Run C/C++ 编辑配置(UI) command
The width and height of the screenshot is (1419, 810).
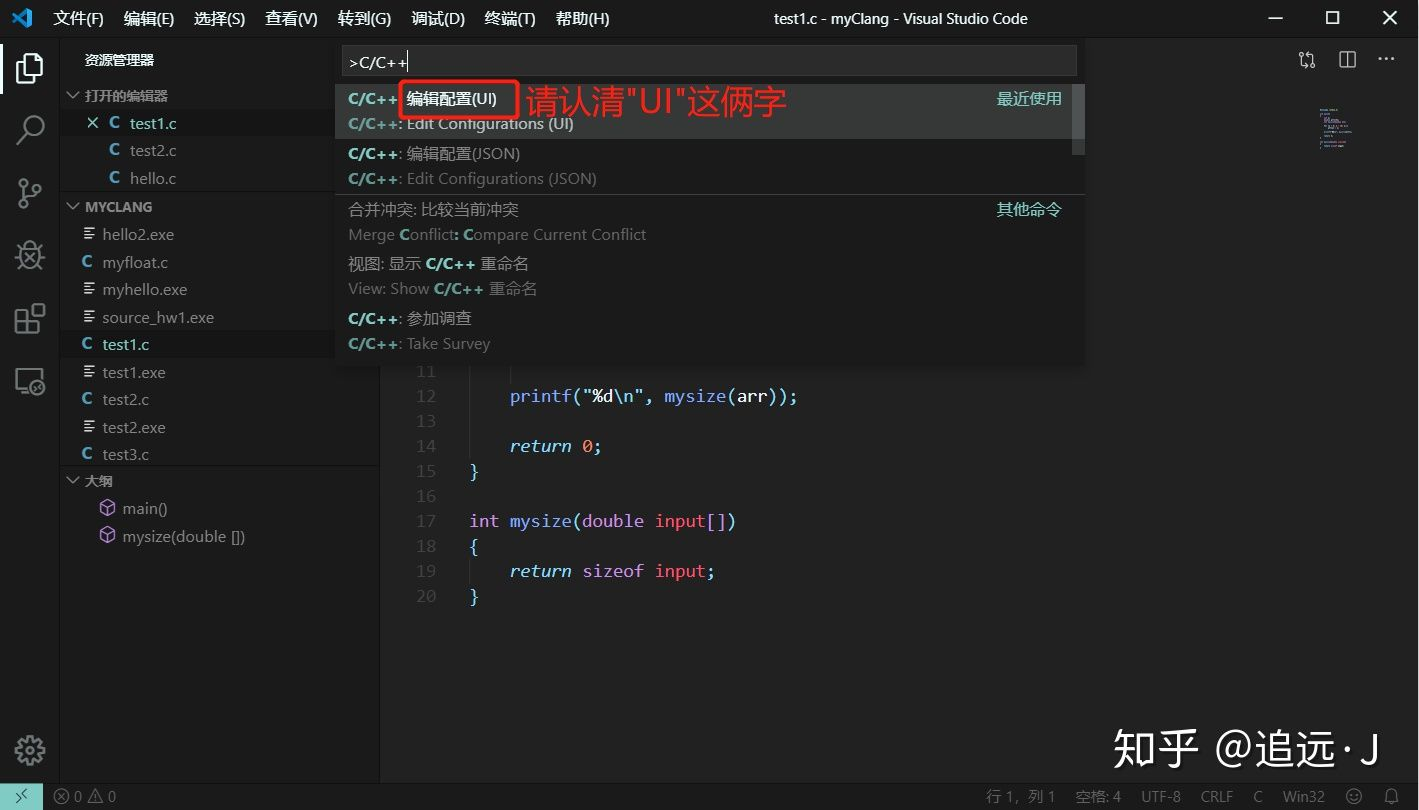tap(703, 111)
